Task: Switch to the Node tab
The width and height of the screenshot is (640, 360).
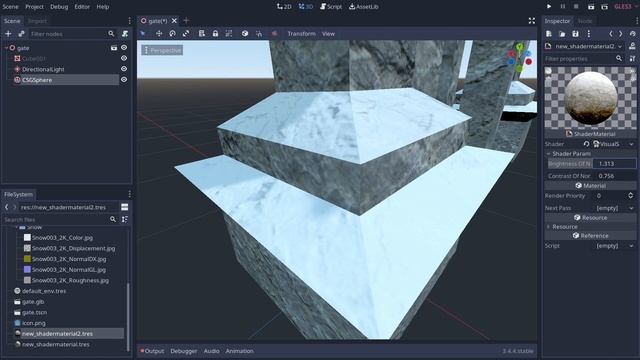Action: (x=585, y=21)
